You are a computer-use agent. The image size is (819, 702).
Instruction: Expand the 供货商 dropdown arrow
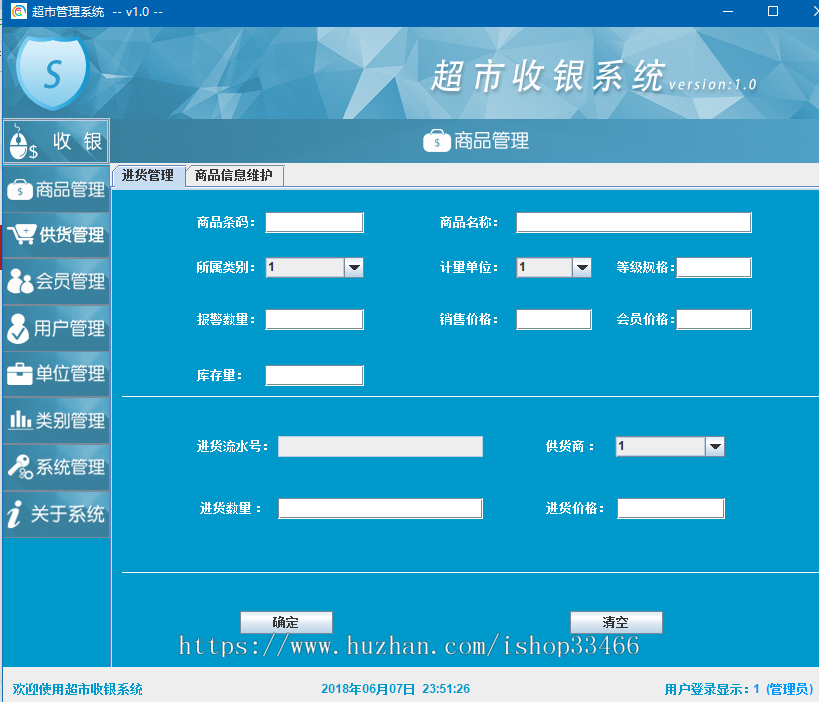715,447
